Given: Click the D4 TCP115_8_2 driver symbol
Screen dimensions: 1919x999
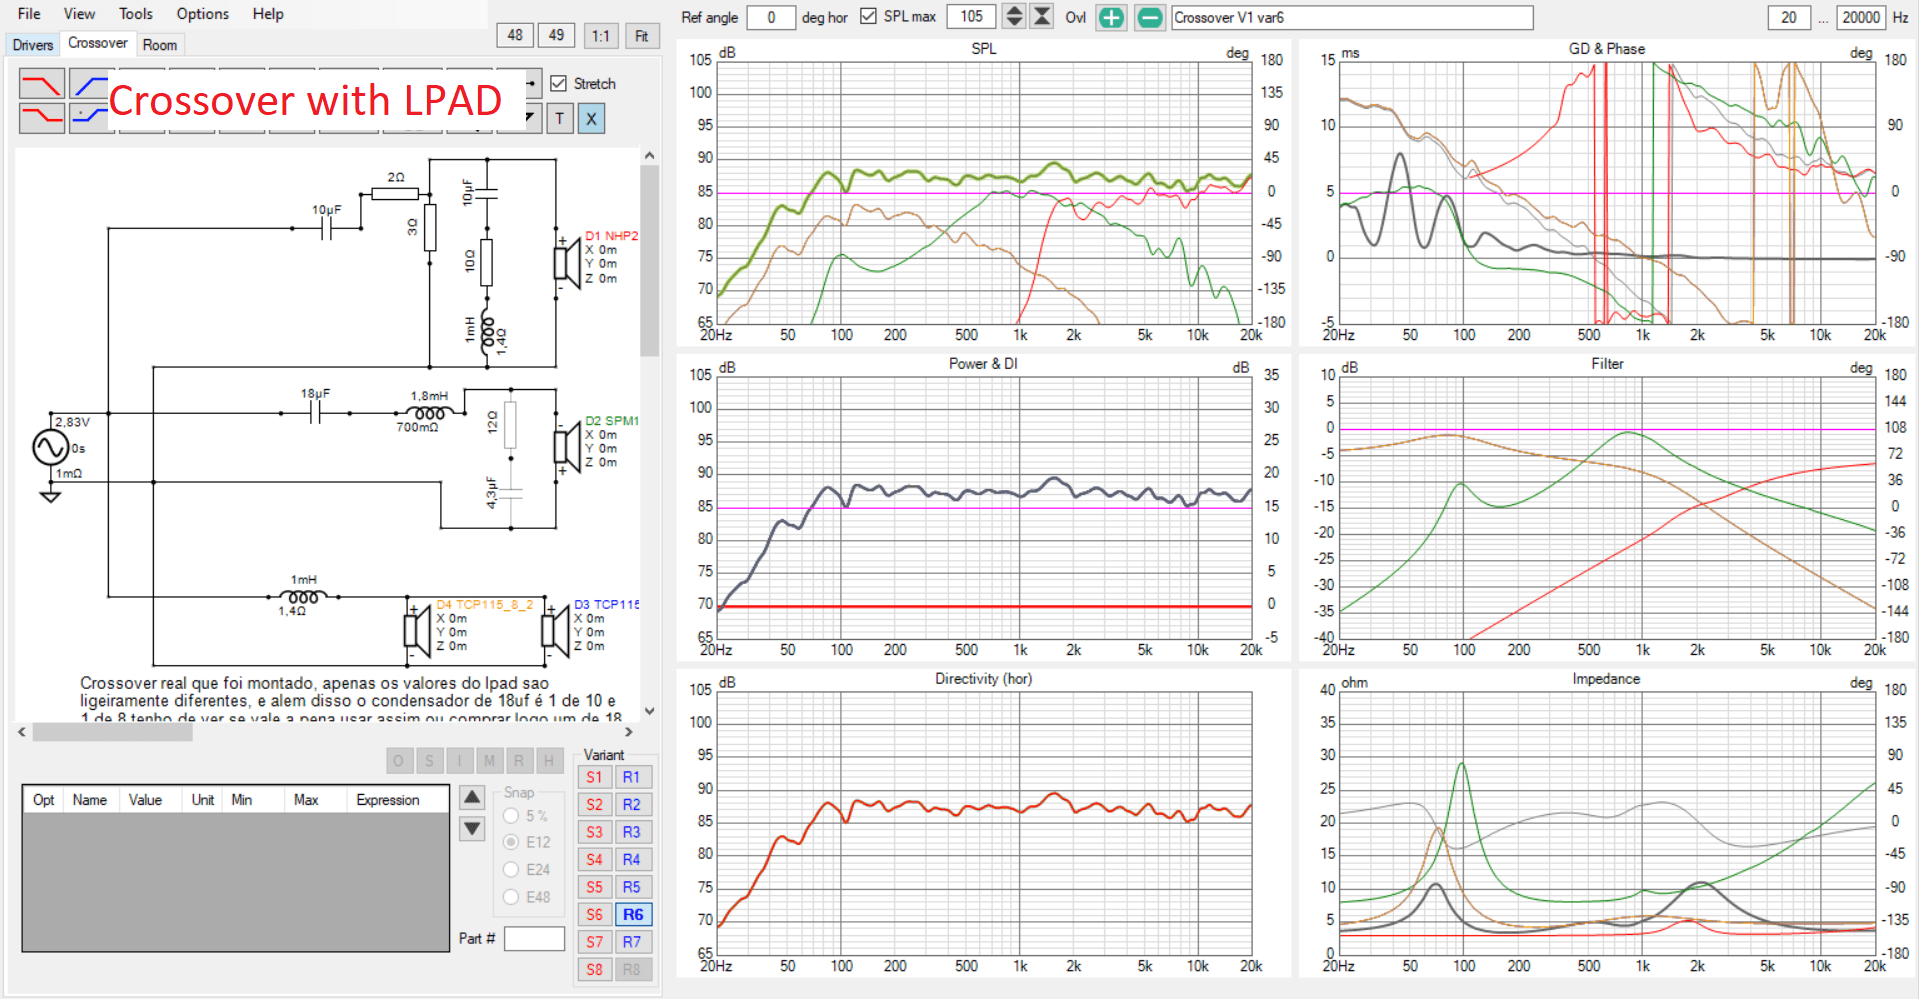Looking at the screenshot, I should point(417,630).
